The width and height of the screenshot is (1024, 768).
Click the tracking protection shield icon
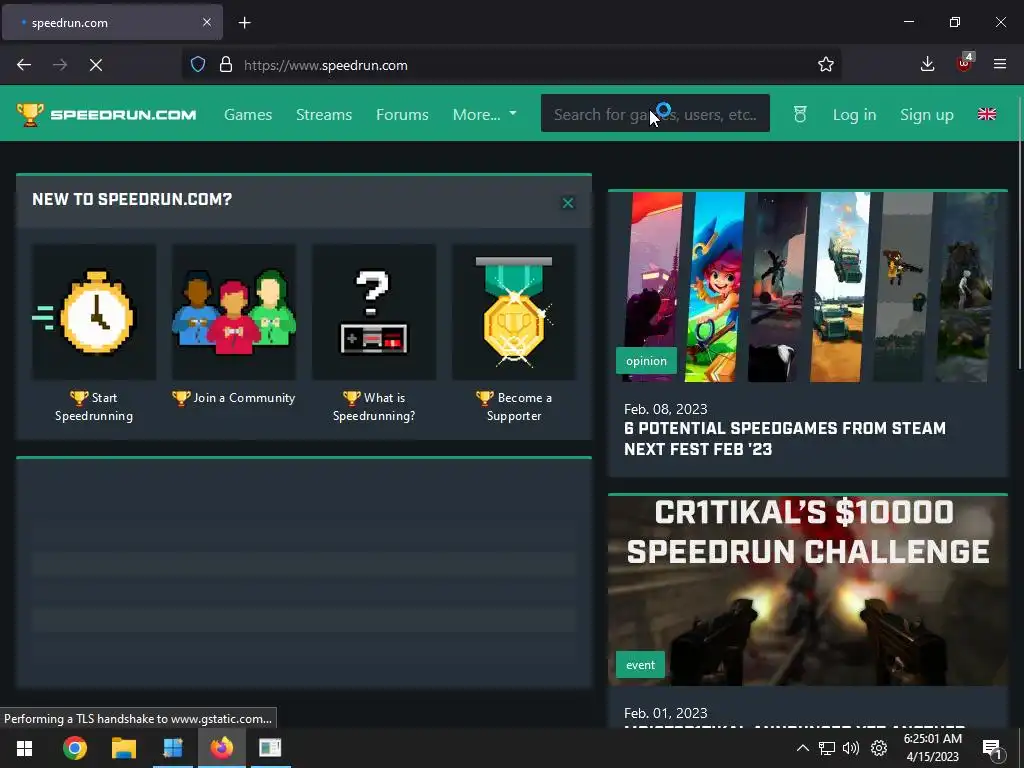tap(198, 65)
